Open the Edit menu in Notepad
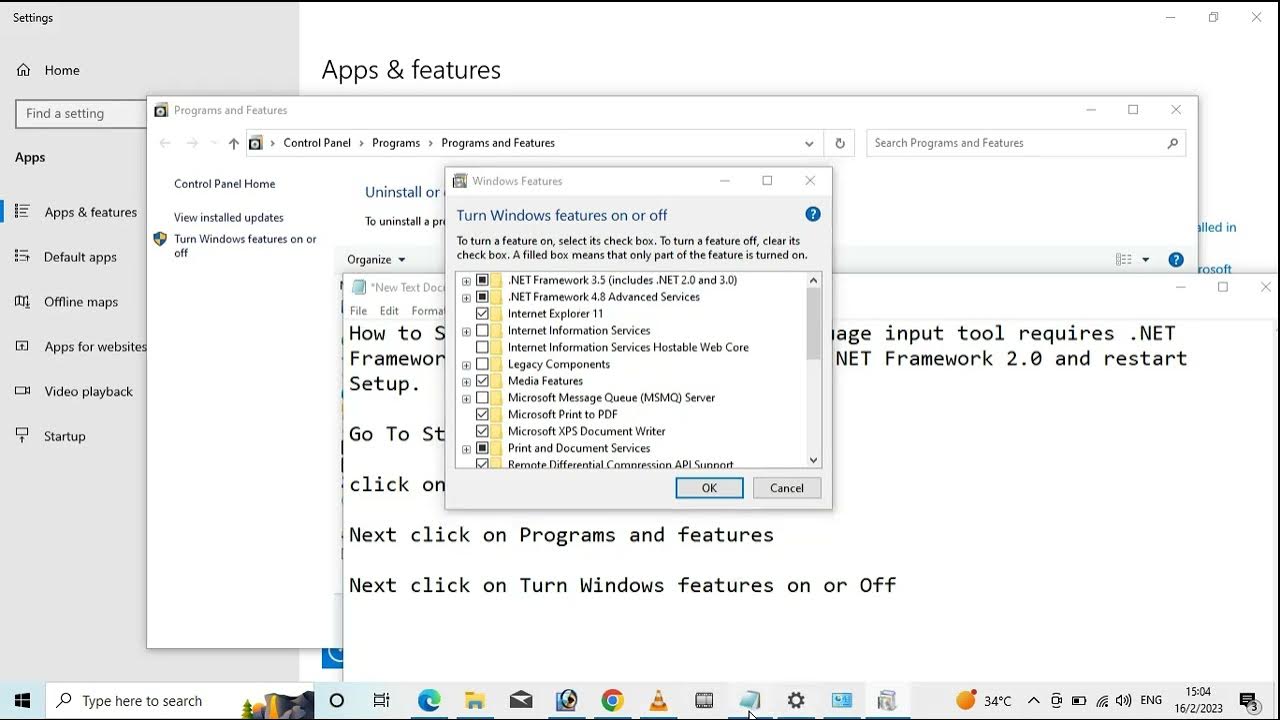The height and width of the screenshot is (720, 1280). tap(389, 311)
